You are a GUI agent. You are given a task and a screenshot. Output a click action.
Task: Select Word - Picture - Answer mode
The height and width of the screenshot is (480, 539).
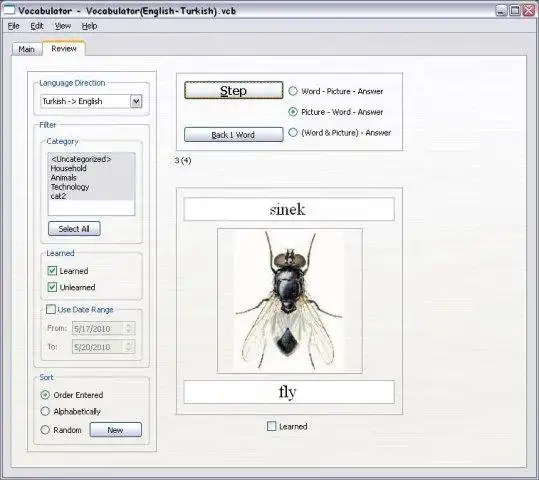[293, 91]
